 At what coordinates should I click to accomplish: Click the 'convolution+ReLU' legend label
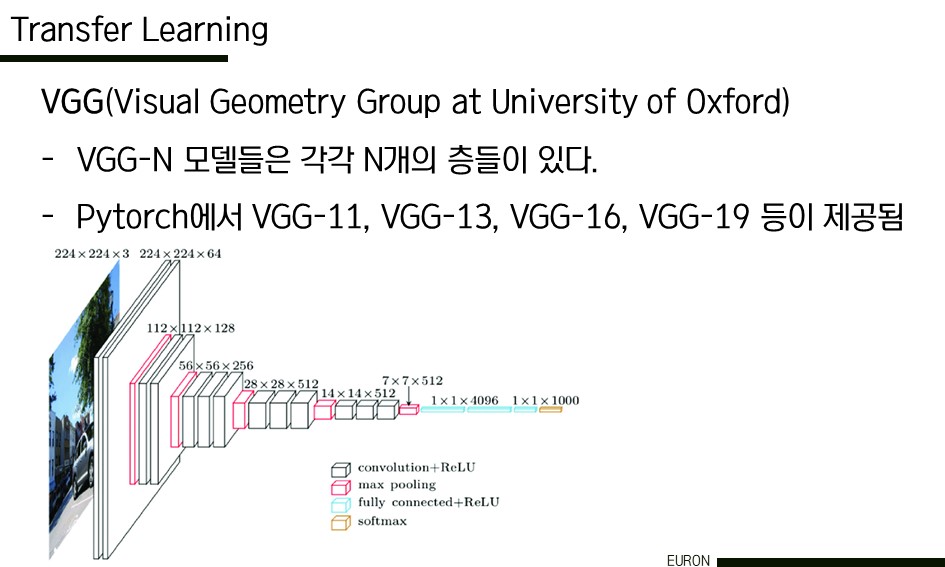[416, 468]
